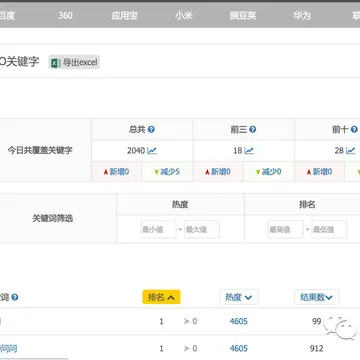
Task: Click the help icon beside keyword column header
Action: tap(15, 297)
